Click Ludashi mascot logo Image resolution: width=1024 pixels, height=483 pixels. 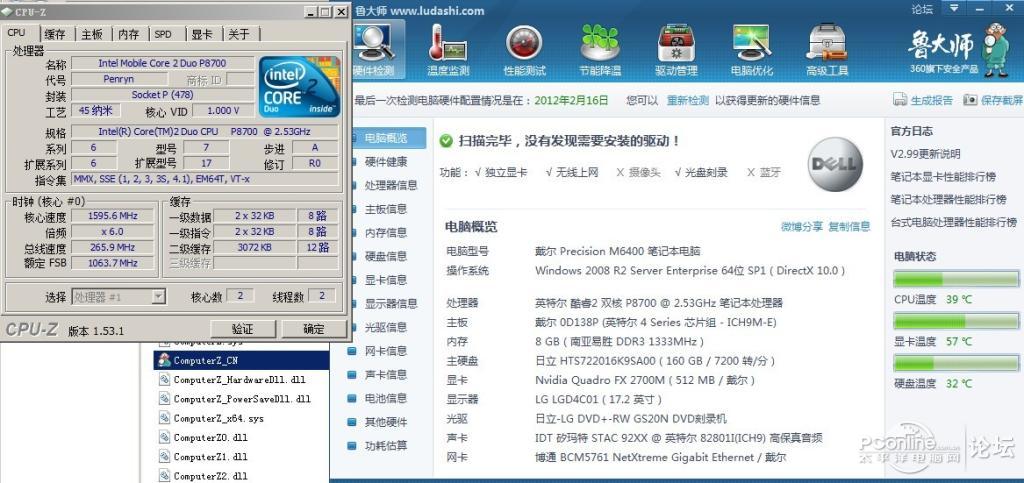point(995,49)
